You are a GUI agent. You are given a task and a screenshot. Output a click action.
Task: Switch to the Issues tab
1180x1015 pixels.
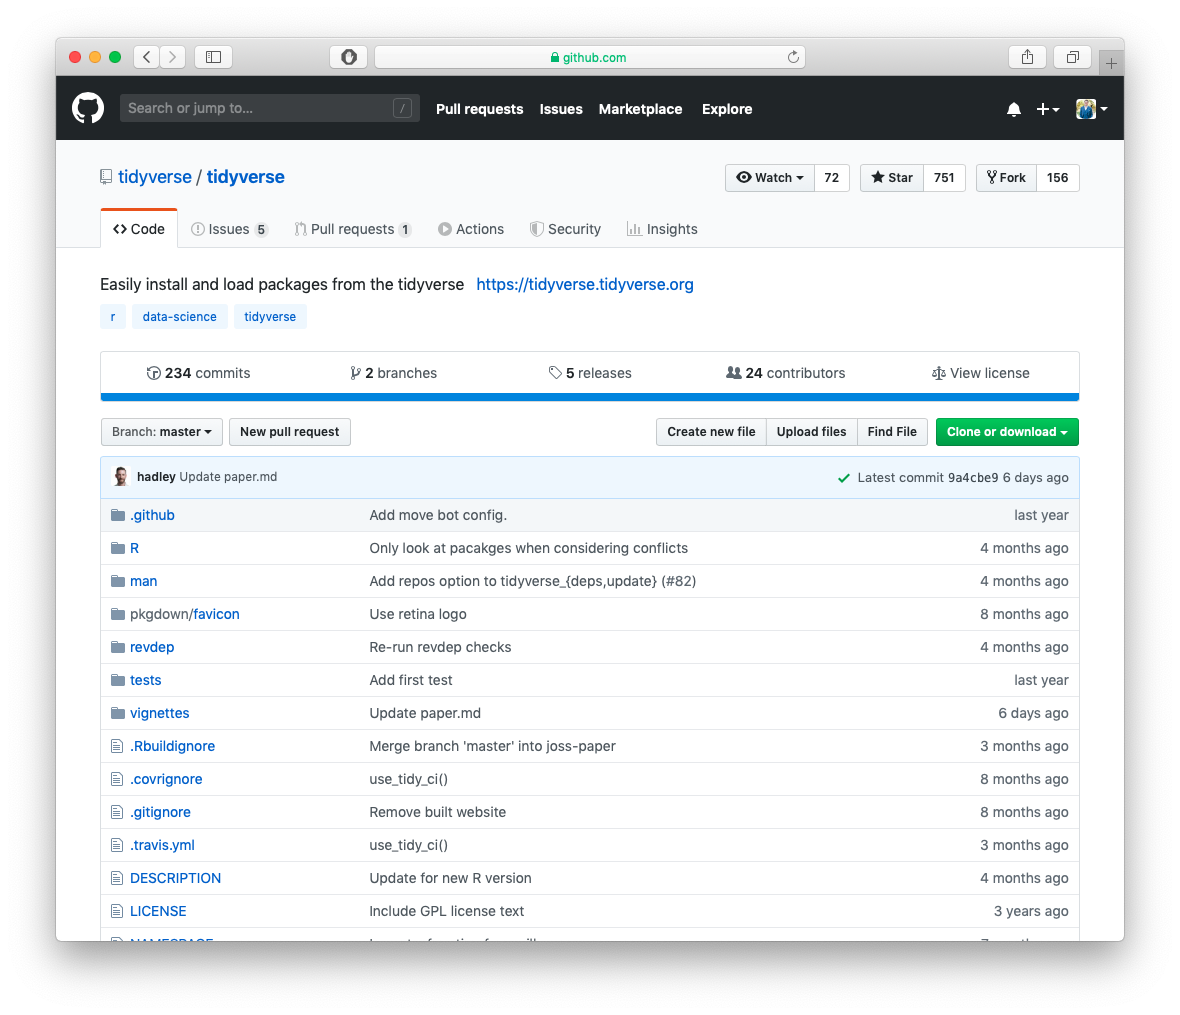[x=229, y=229]
